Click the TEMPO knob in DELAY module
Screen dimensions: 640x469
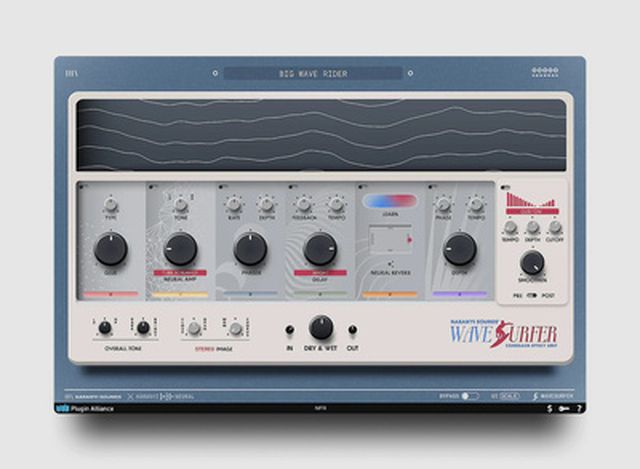336,204
